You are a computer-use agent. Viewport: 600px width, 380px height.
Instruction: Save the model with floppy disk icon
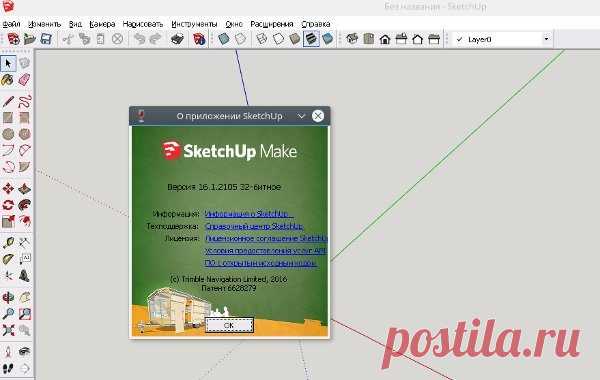click(46, 39)
